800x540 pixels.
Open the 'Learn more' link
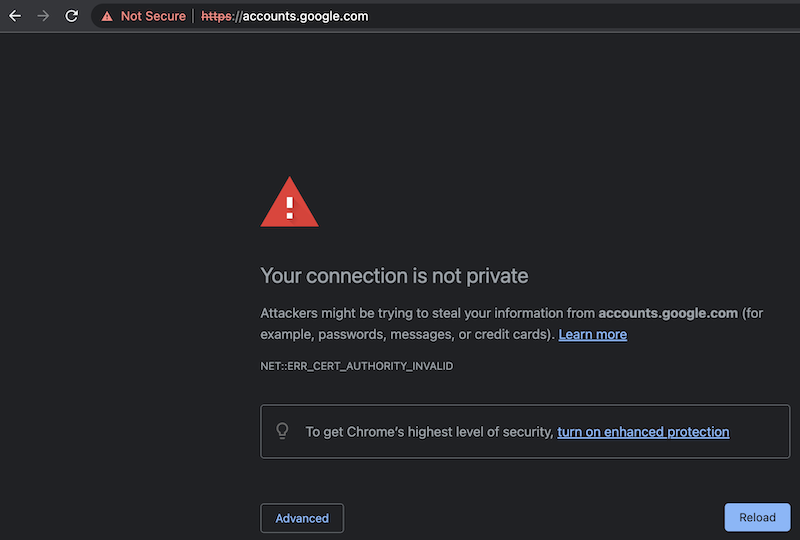[x=593, y=334]
